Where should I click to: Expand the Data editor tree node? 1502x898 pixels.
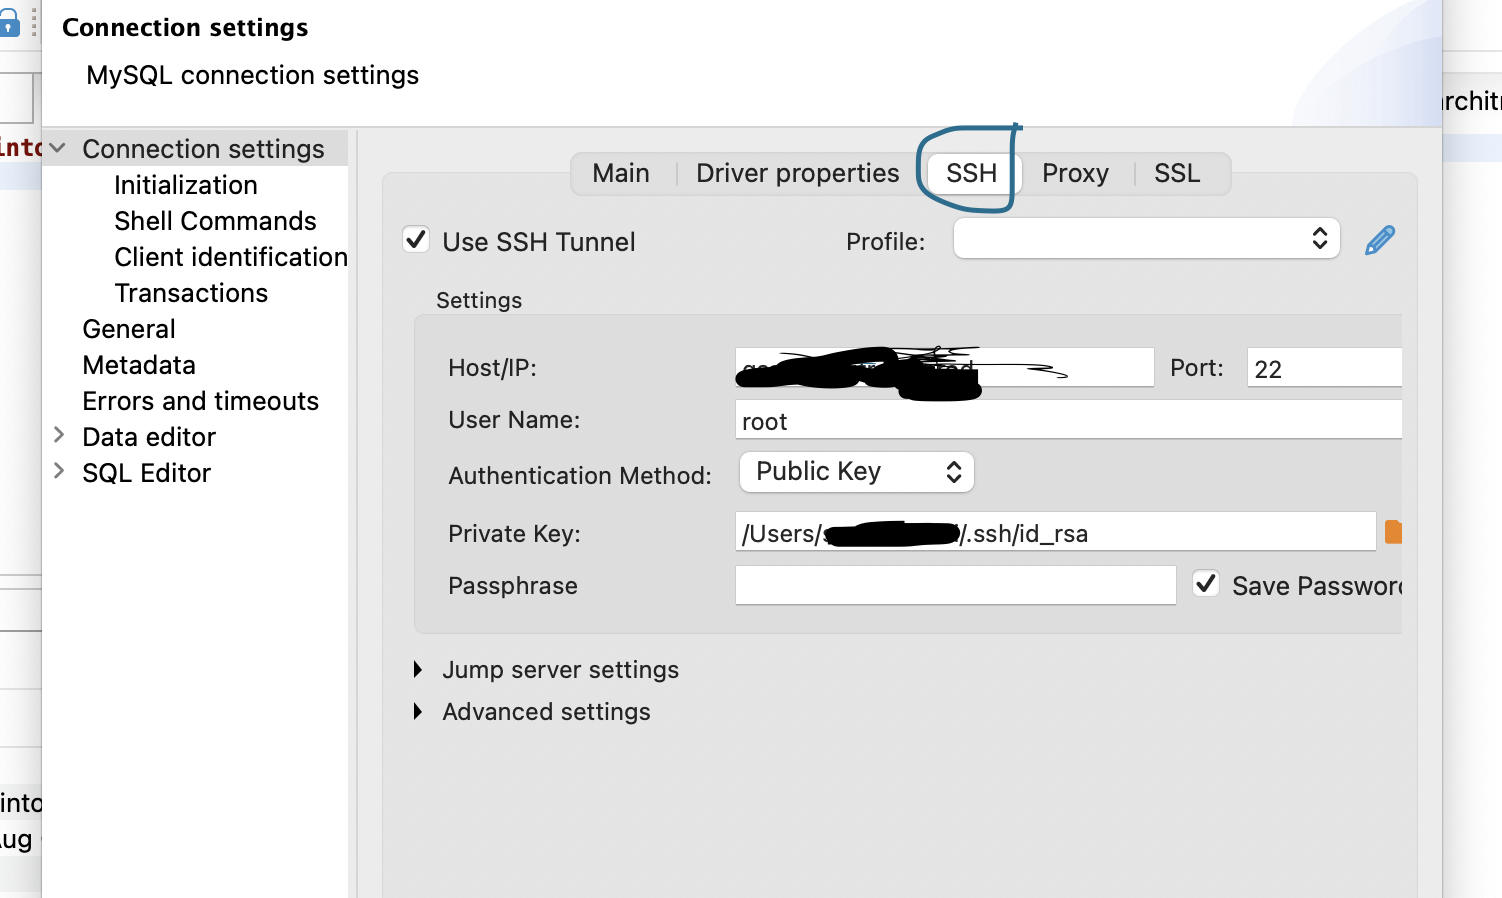pyautogui.click(x=58, y=436)
